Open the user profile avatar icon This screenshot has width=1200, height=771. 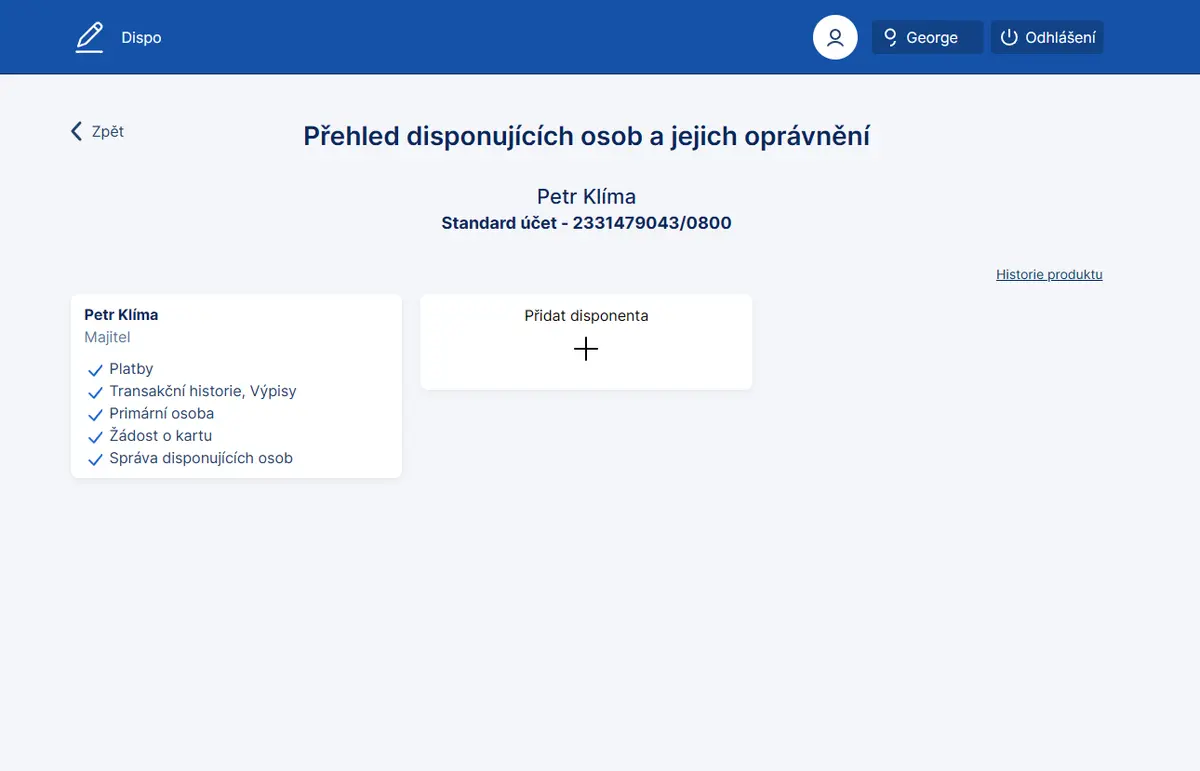coord(835,38)
